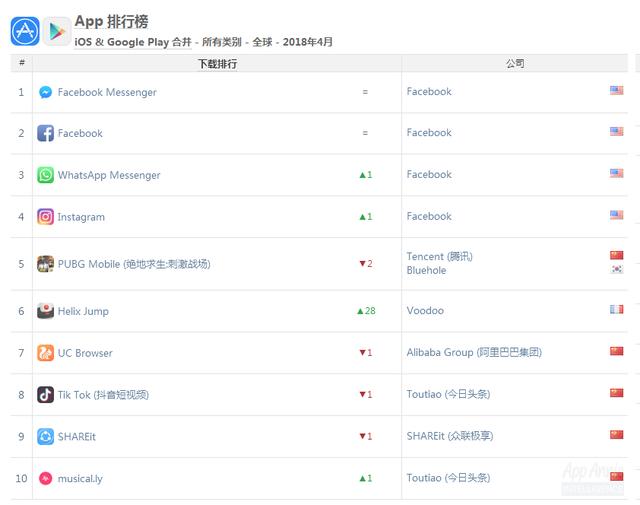Image resolution: width=640 pixels, height=505 pixels.
Task: Click the musical.ly app icon
Action: 45,479
